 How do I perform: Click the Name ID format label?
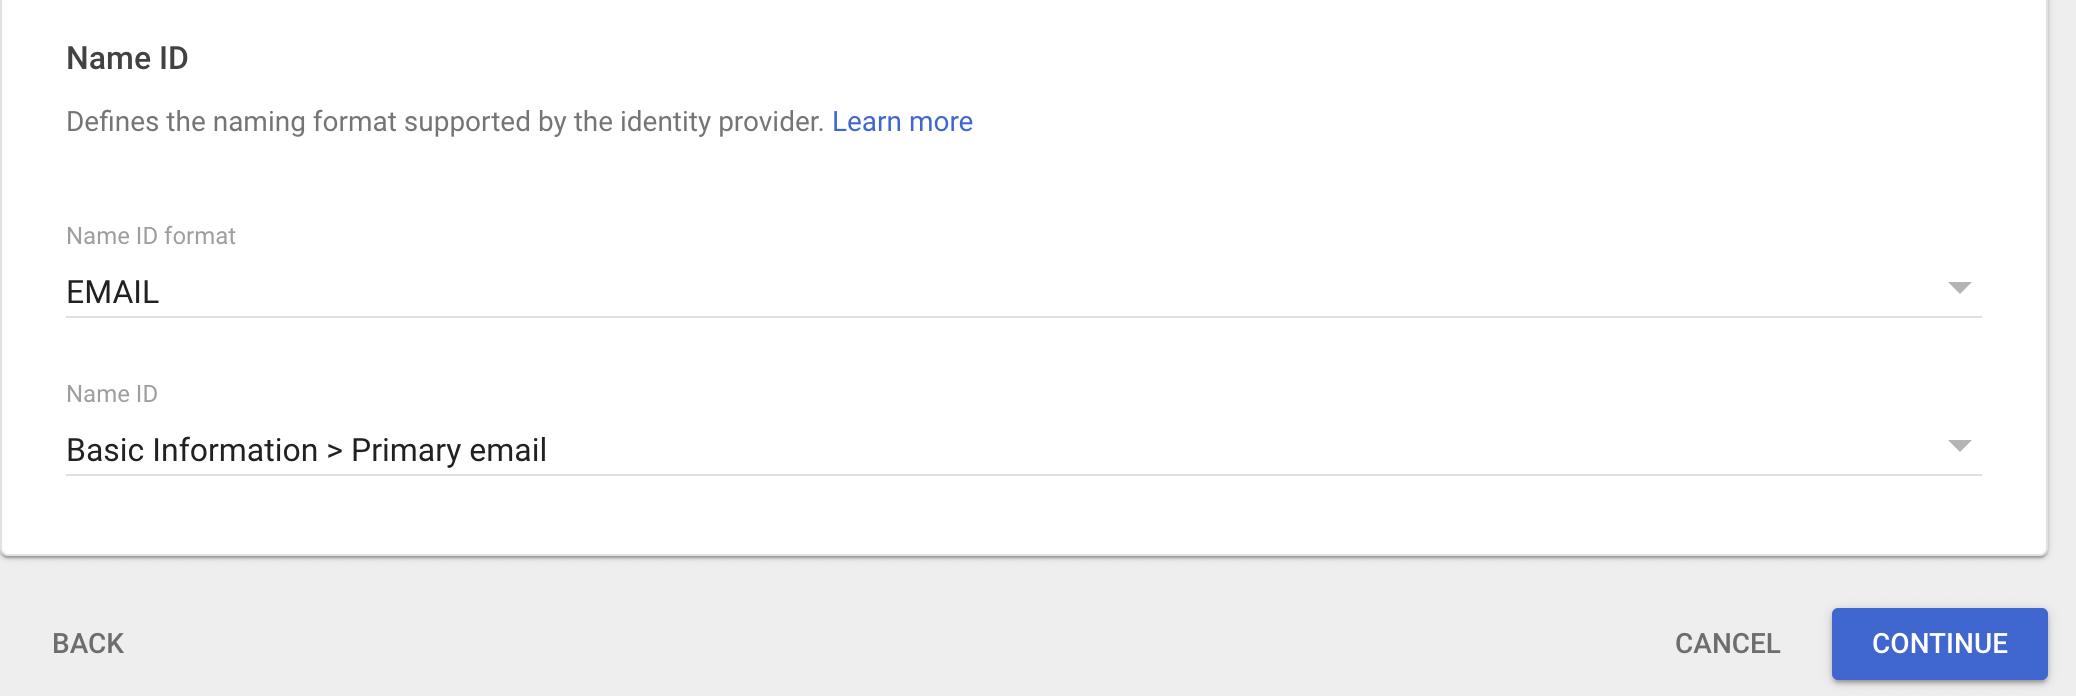pyautogui.click(x=151, y=236)
